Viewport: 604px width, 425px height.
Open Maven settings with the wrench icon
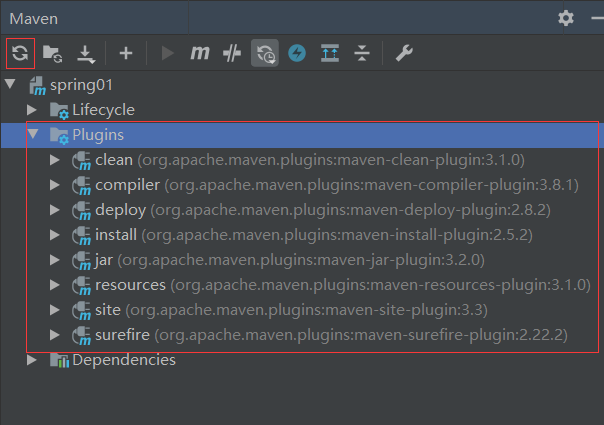coord(404,53)
